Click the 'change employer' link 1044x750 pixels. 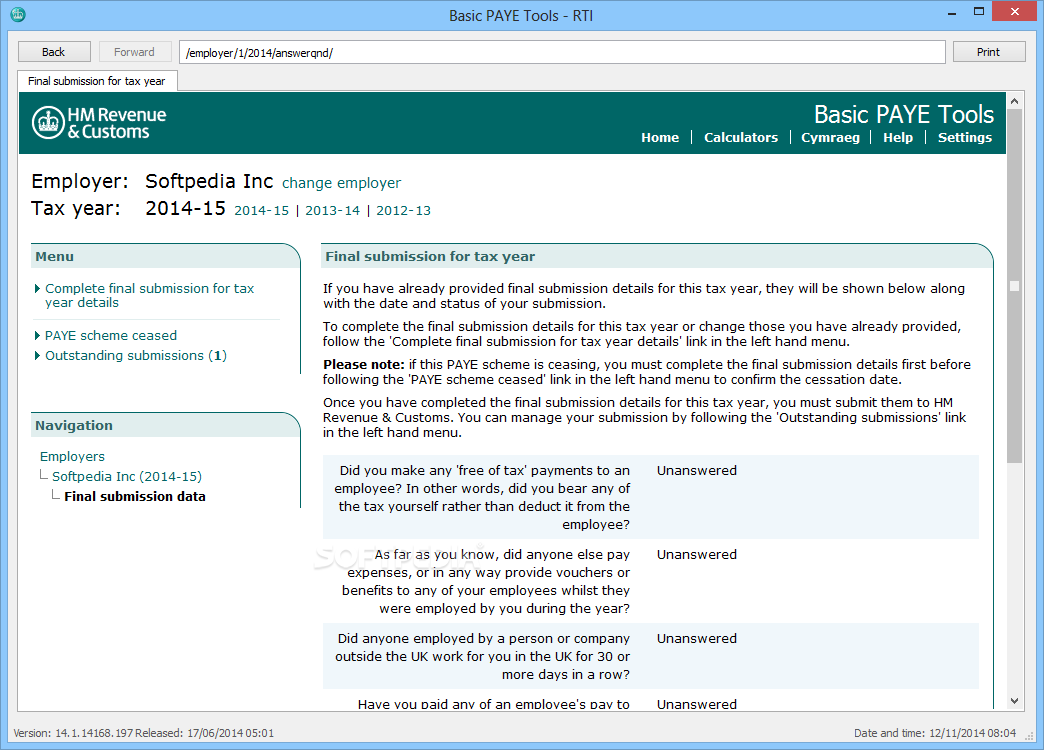(x=342, y=183)
